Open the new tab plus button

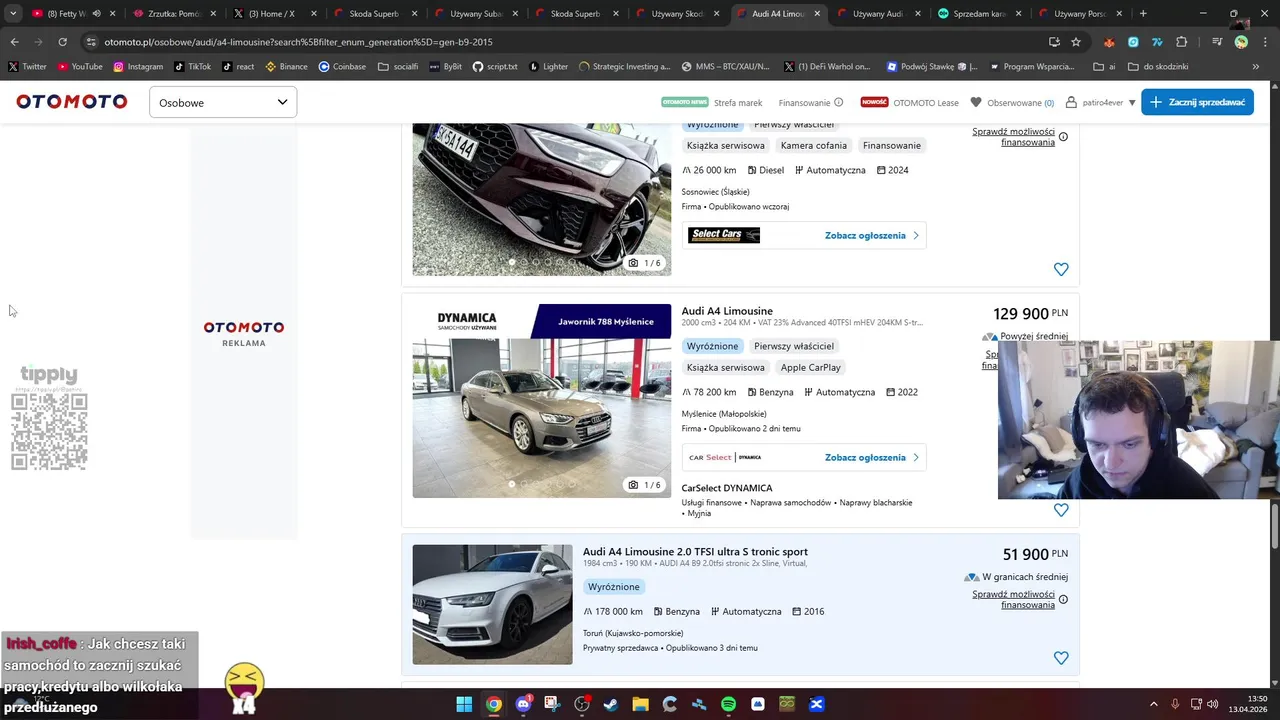(x=1143, y=14)
